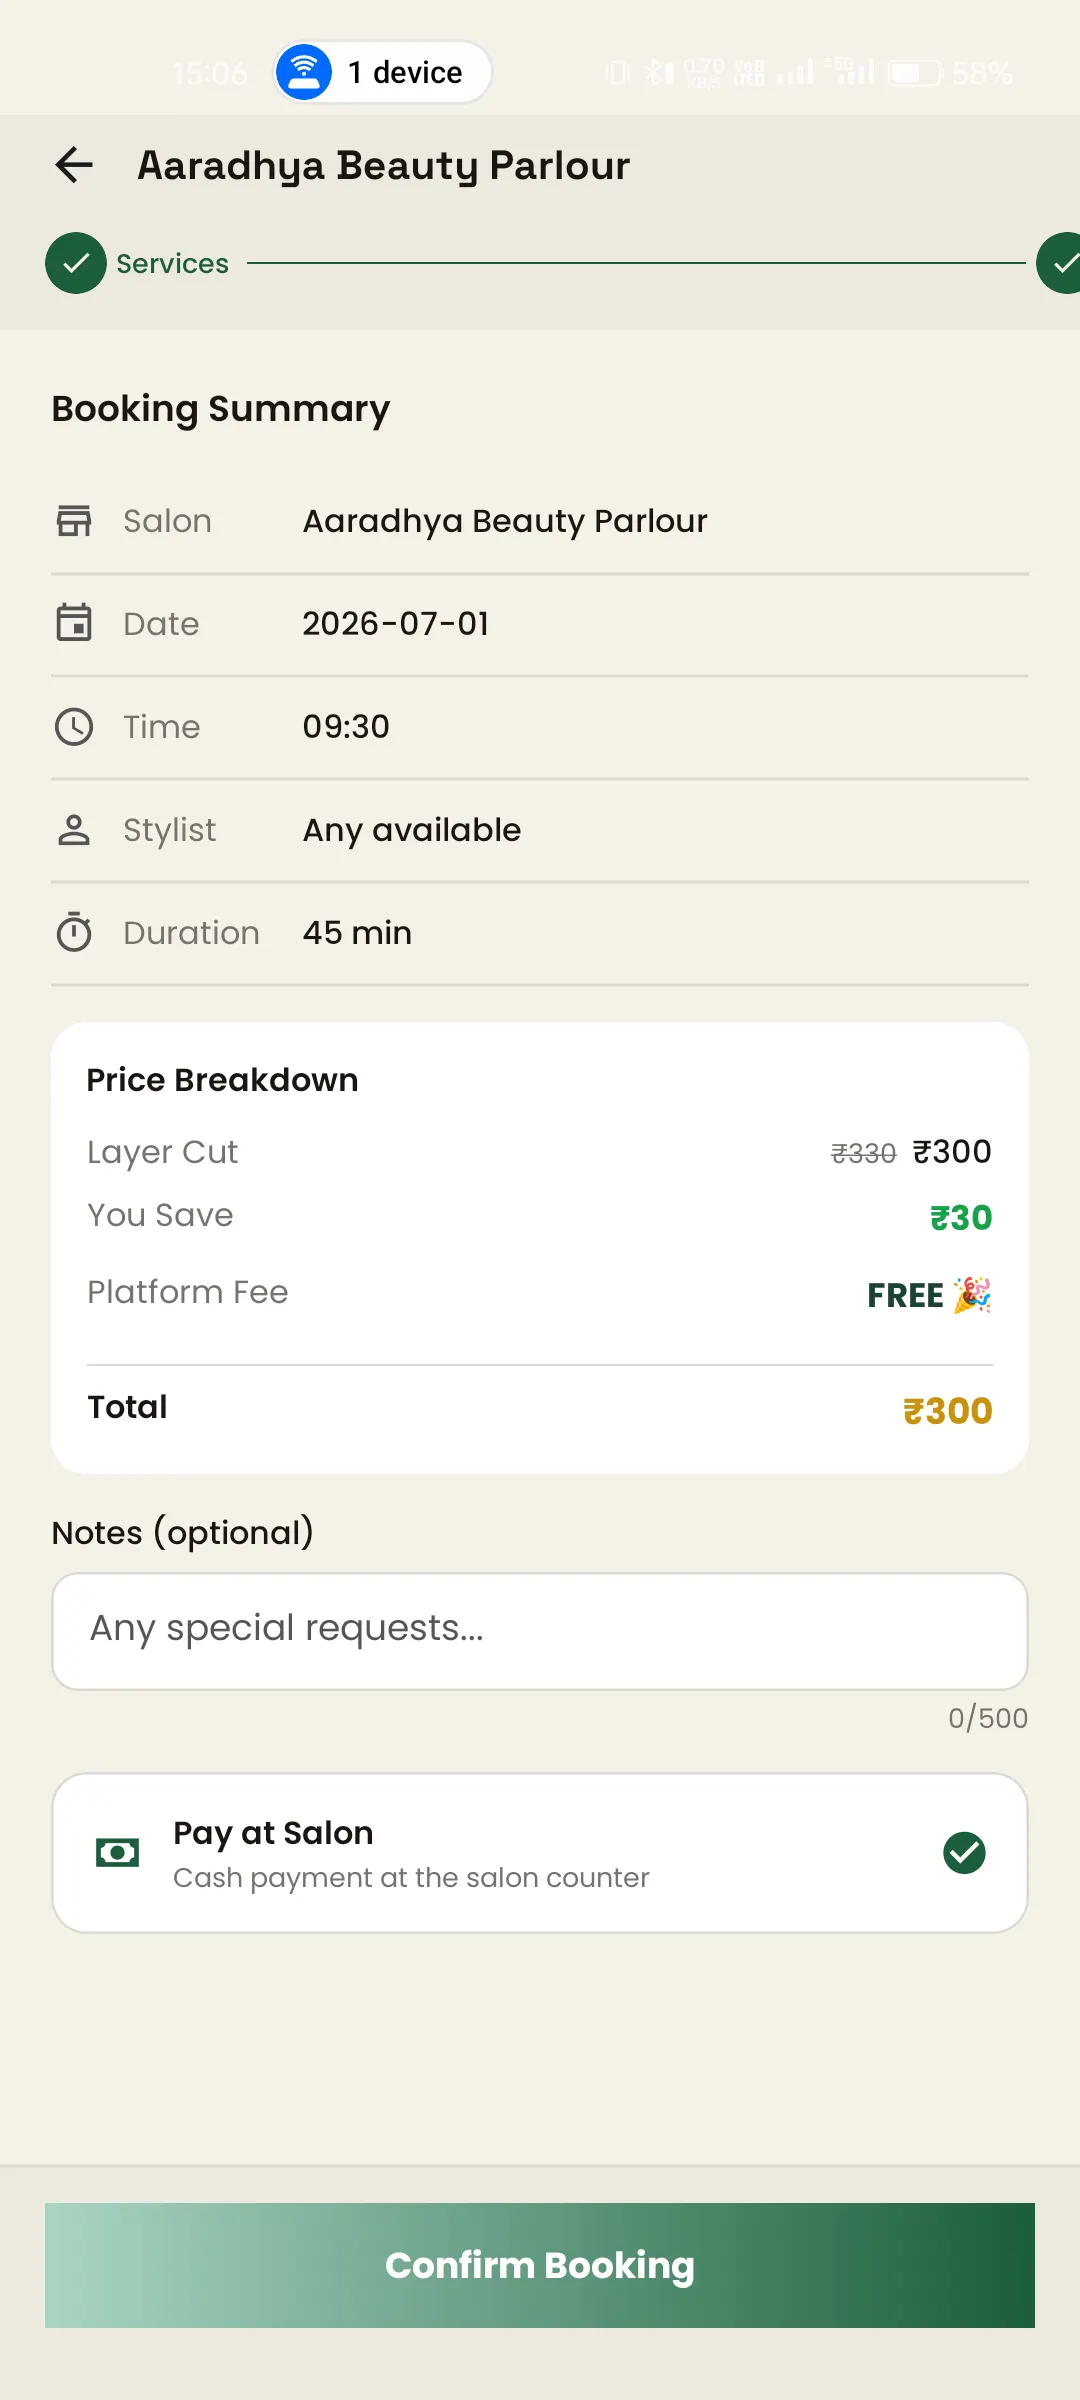Click the Time clock icon
This screenshot has height=2400, width=1080.
(74, 727)
